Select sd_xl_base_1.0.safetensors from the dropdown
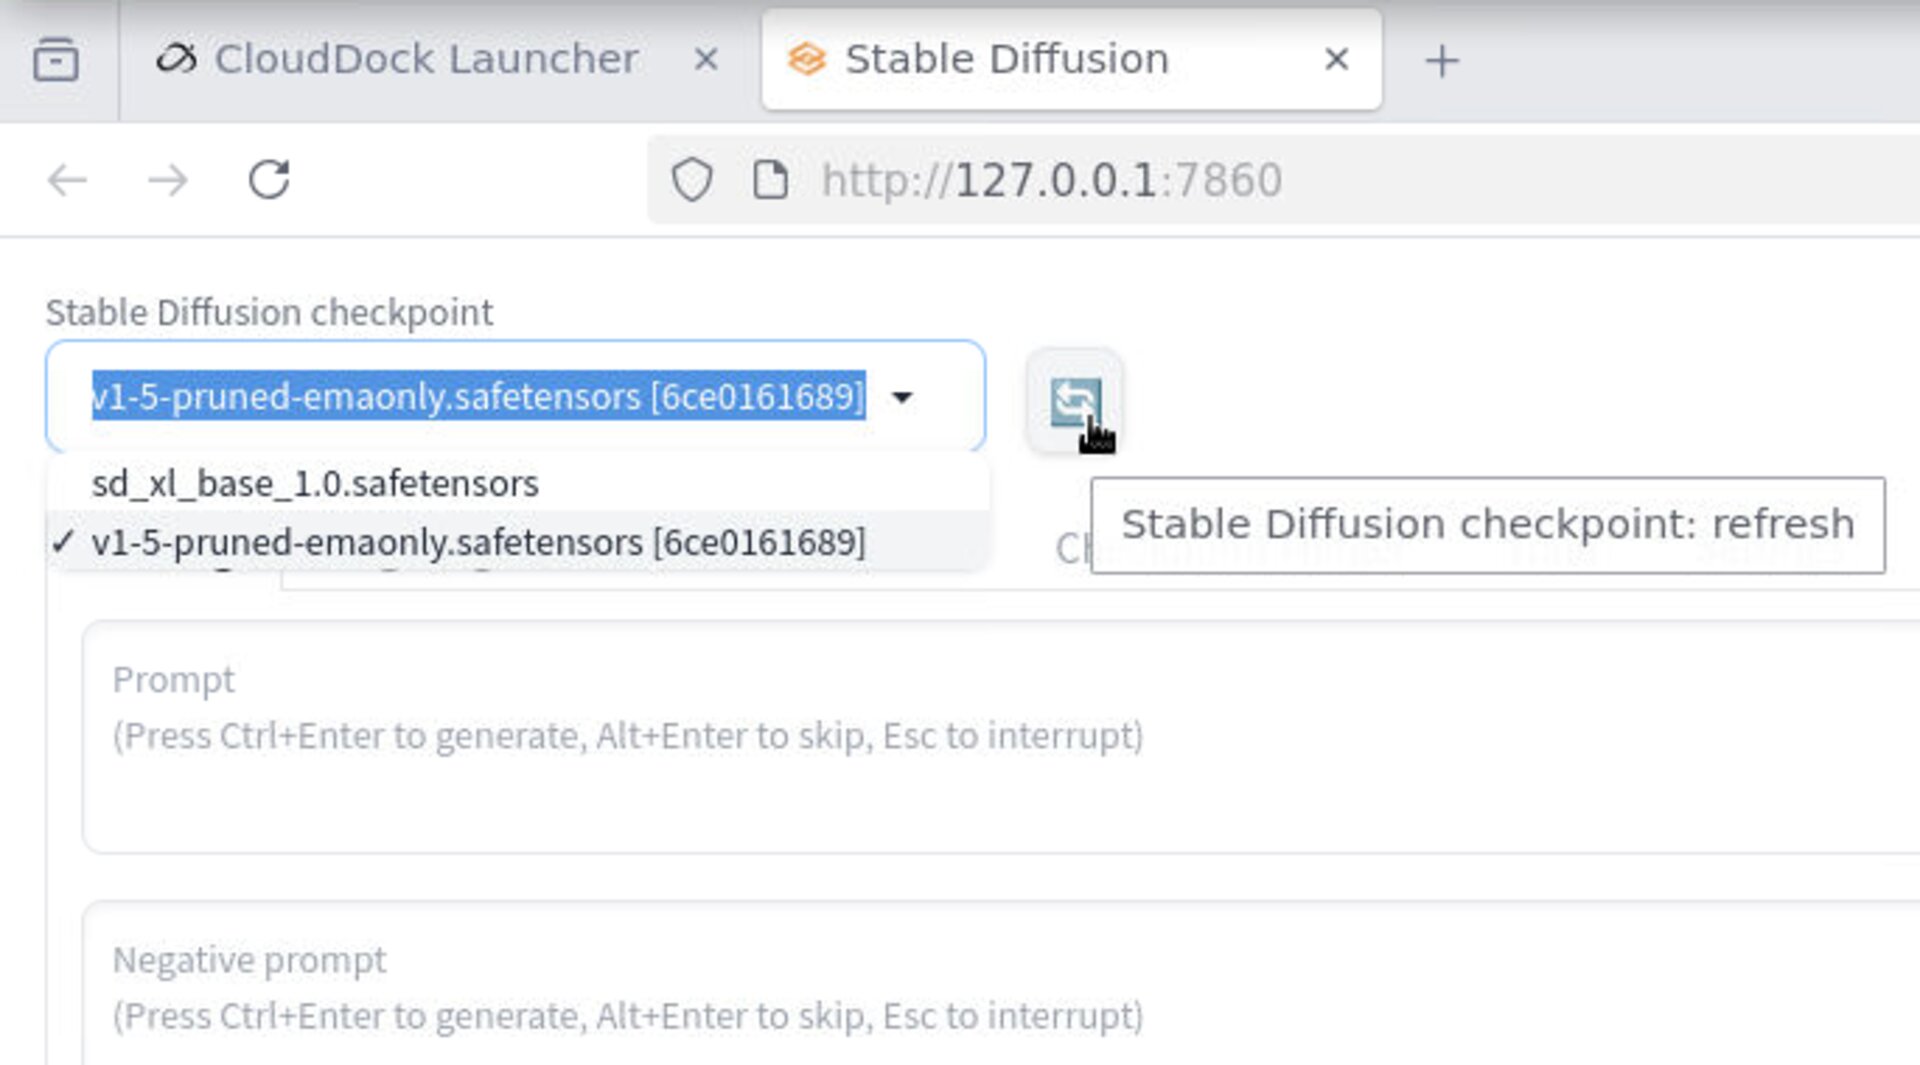This screenshot has height=1065, width=1920. click(316, 483)
